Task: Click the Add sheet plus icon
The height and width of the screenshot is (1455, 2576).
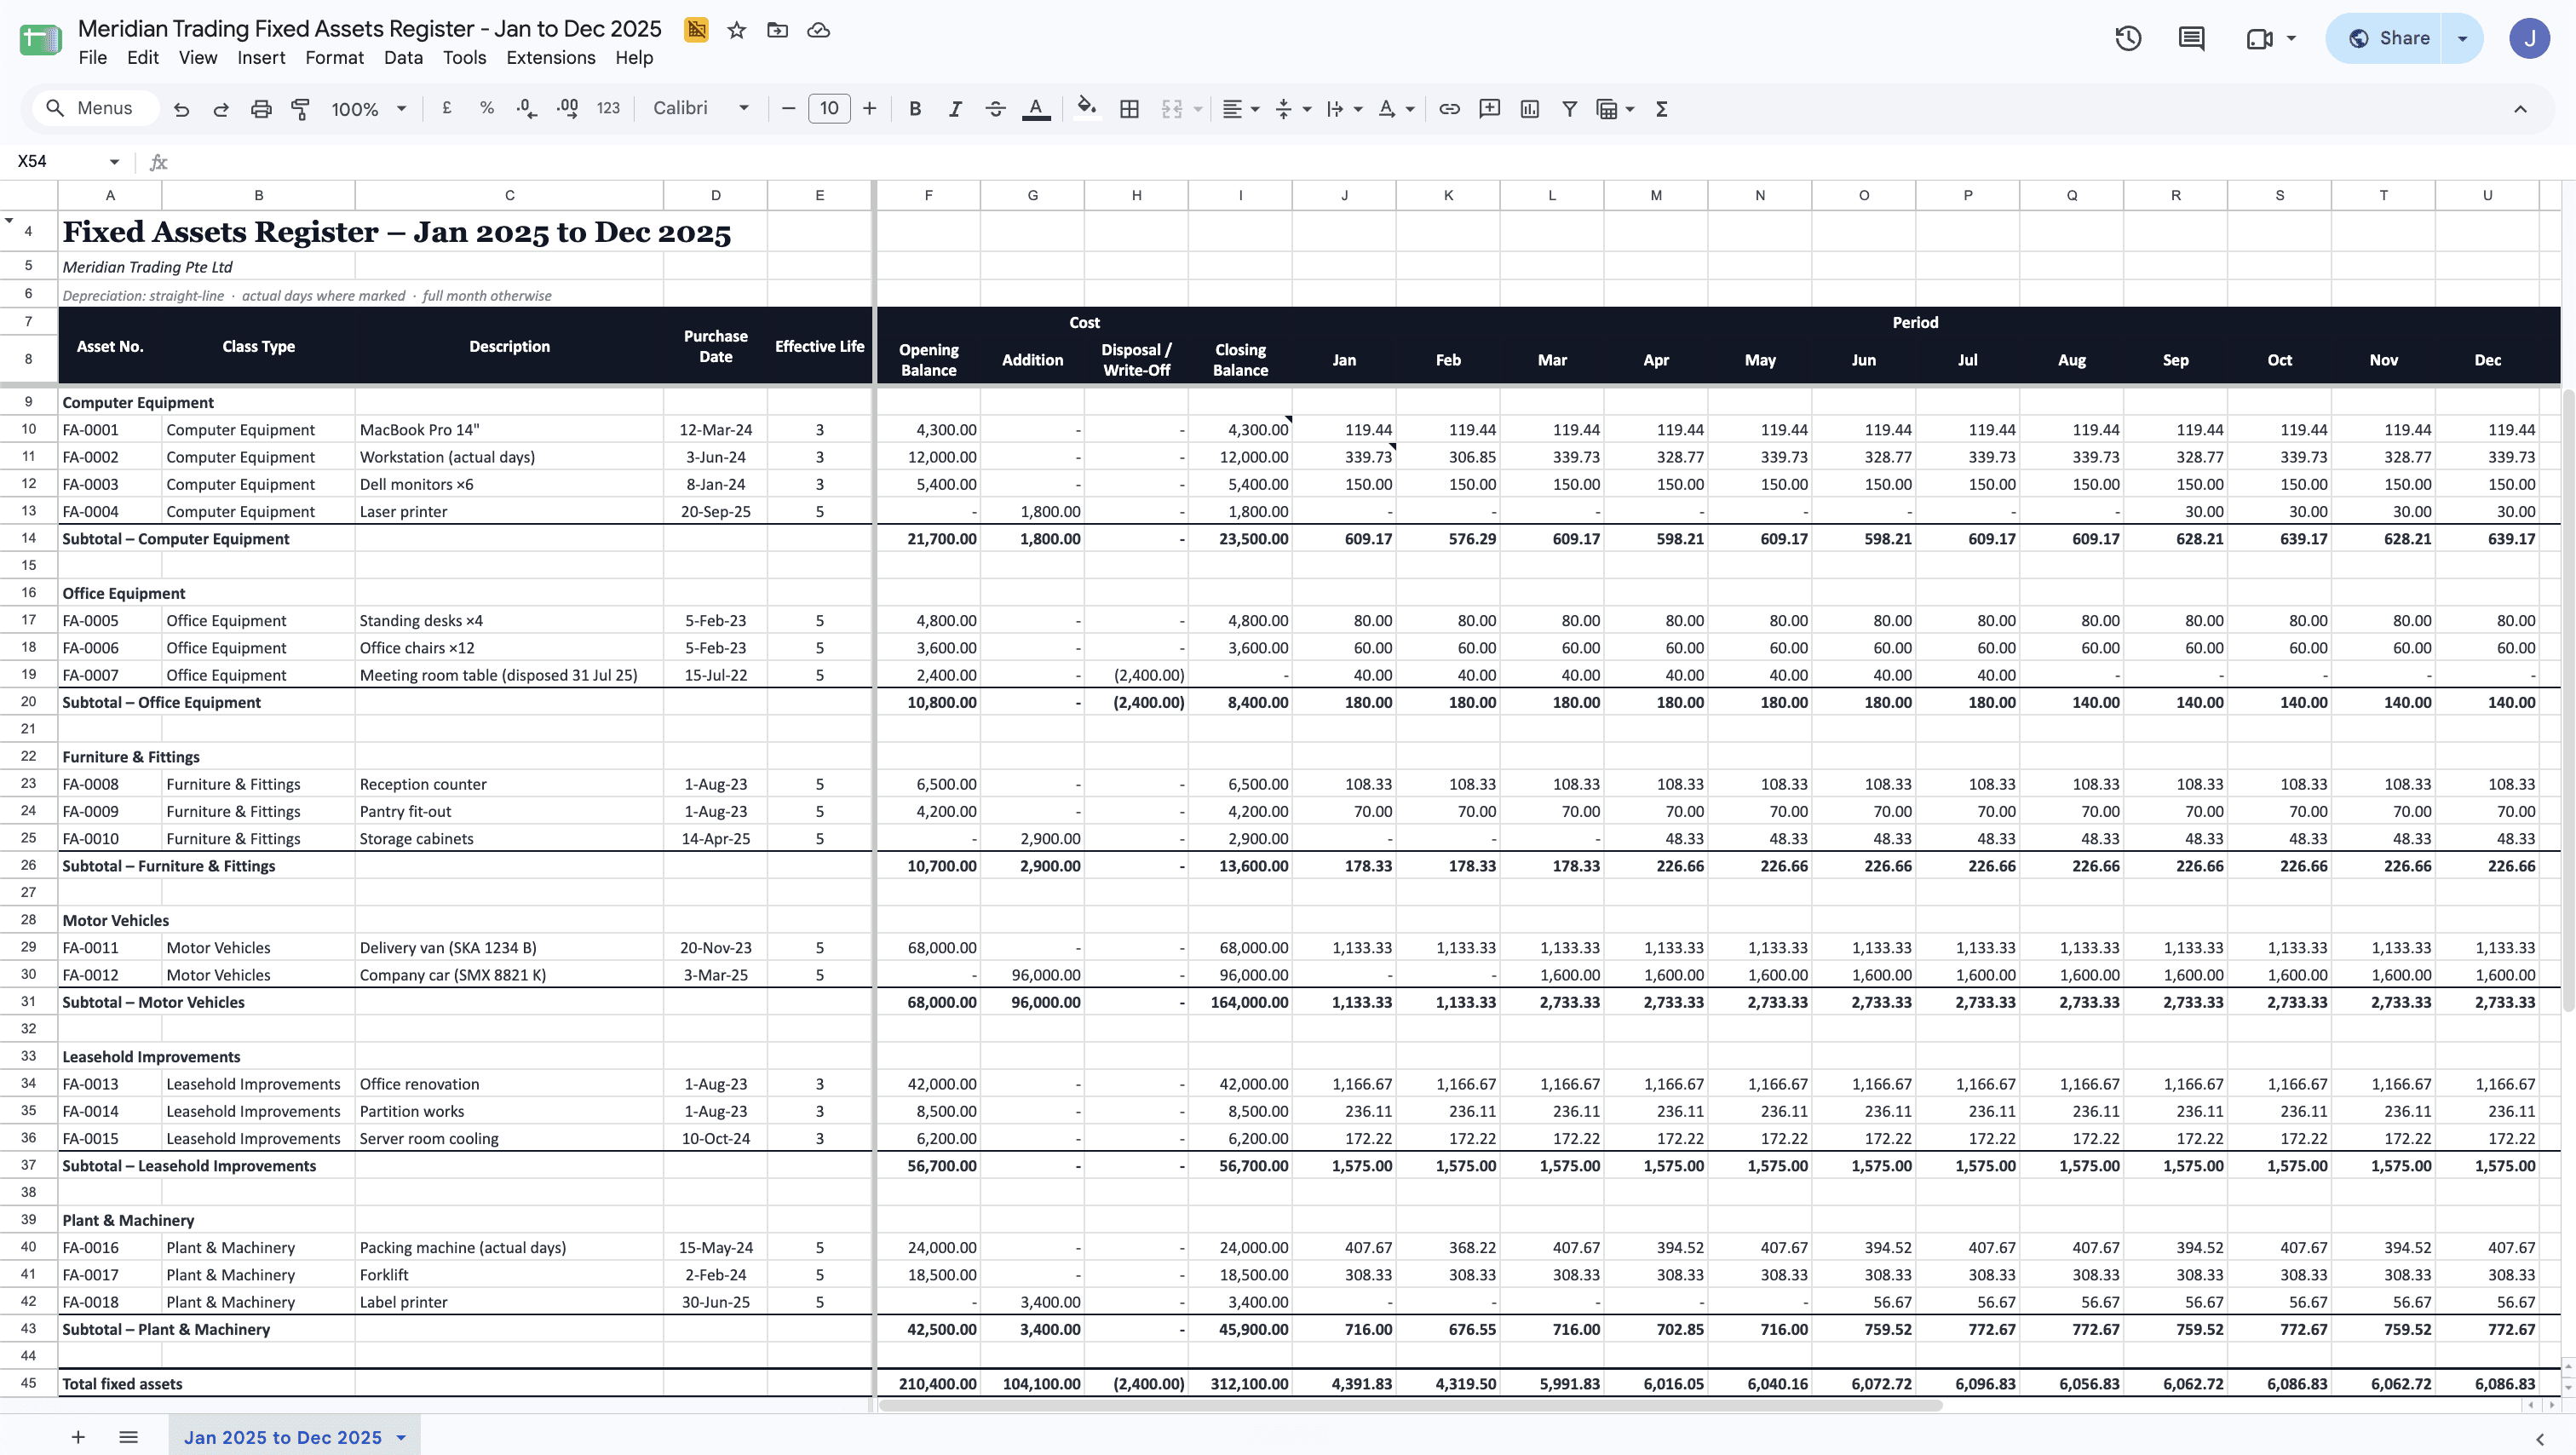Action: (78, 1437)
